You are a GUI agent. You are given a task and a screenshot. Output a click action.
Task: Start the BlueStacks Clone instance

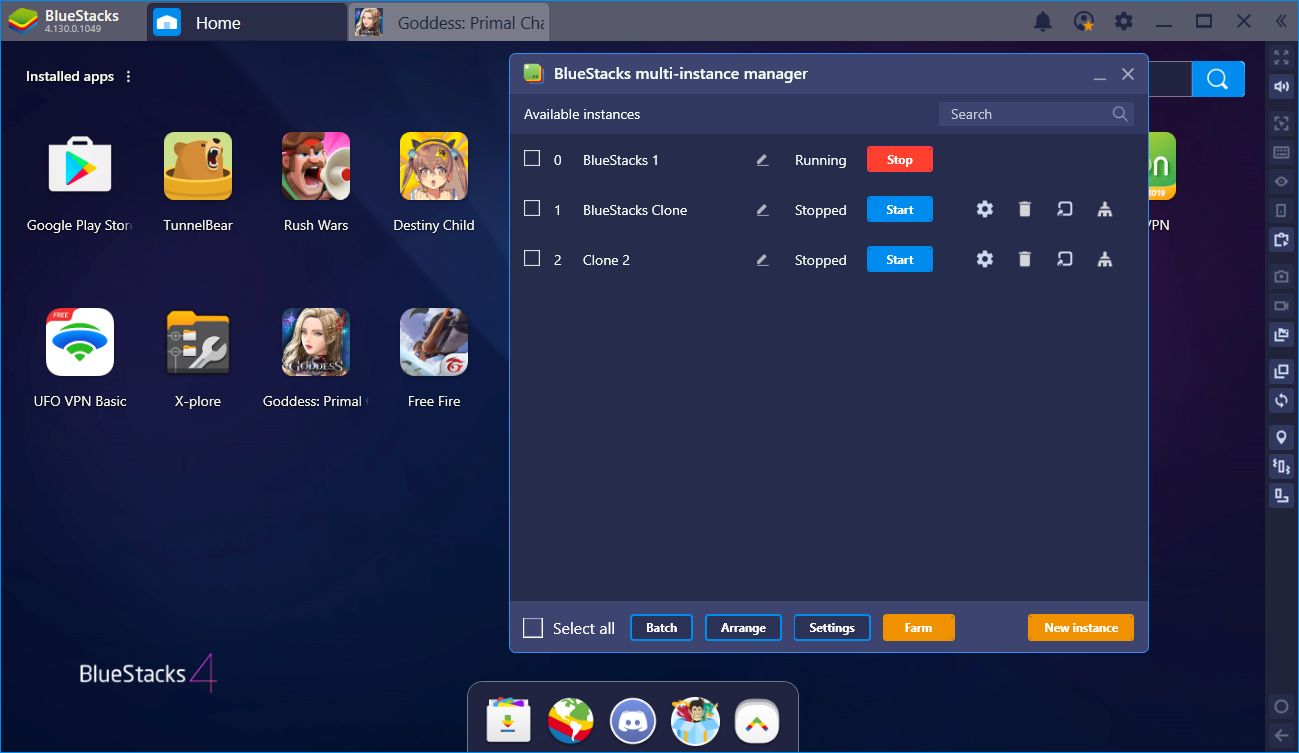coord(900,209)
